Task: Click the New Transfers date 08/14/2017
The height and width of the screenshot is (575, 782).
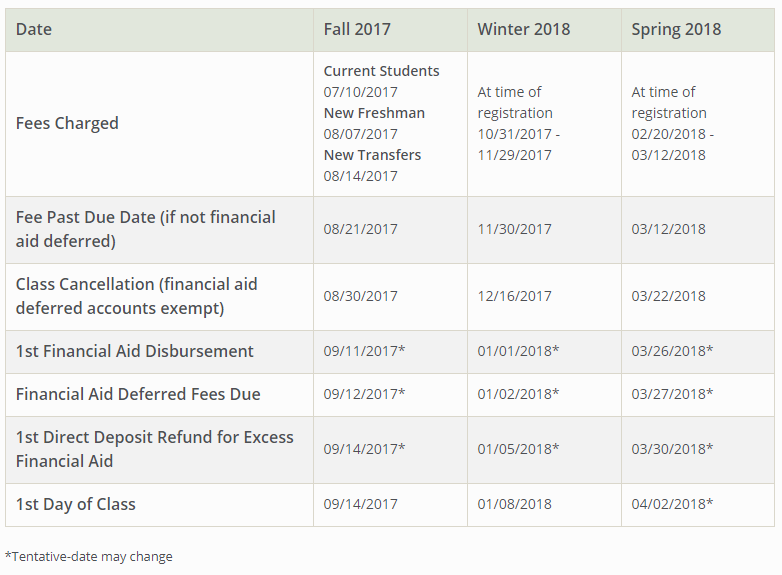Action: click(x=360, y=176)
